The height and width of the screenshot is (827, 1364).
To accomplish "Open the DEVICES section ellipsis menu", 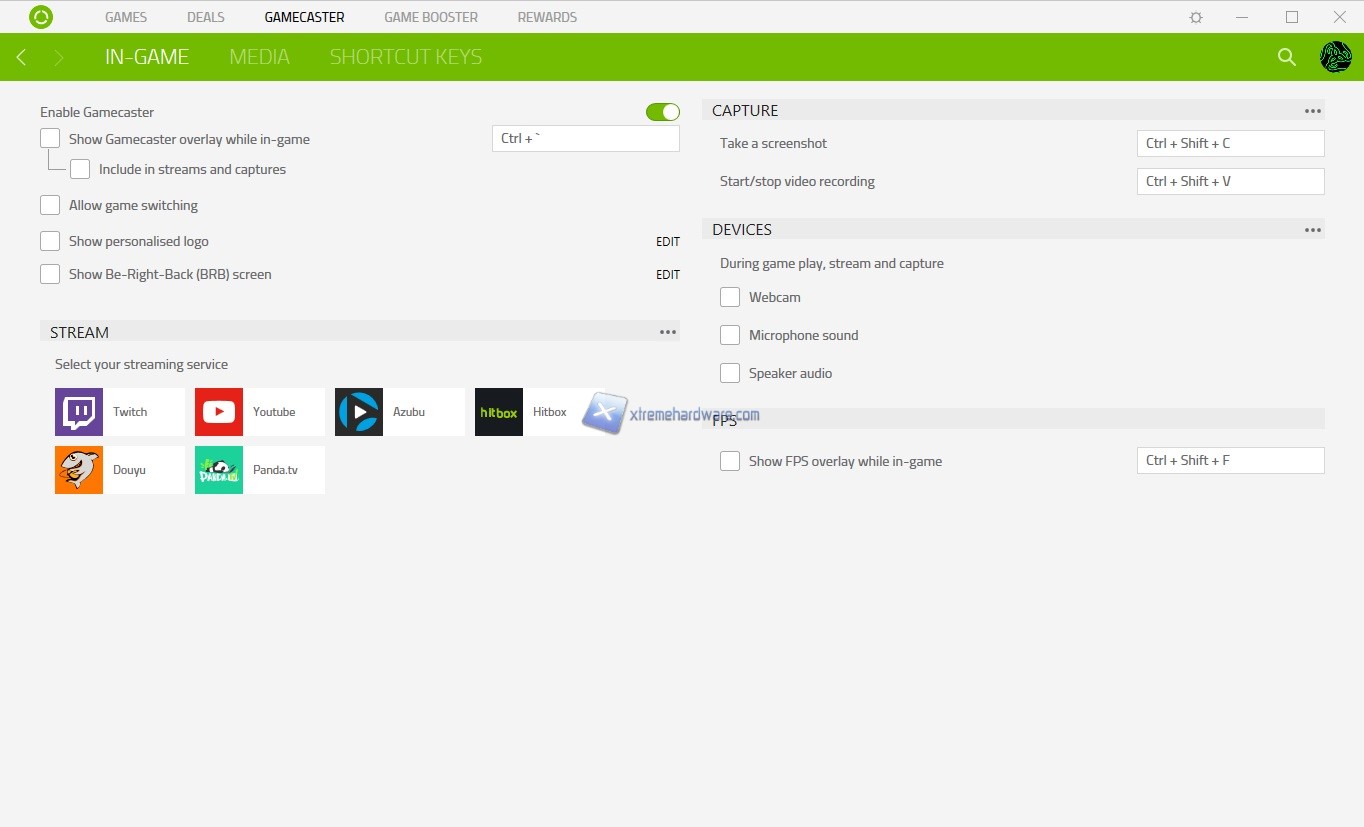I will coord(1313,230).
